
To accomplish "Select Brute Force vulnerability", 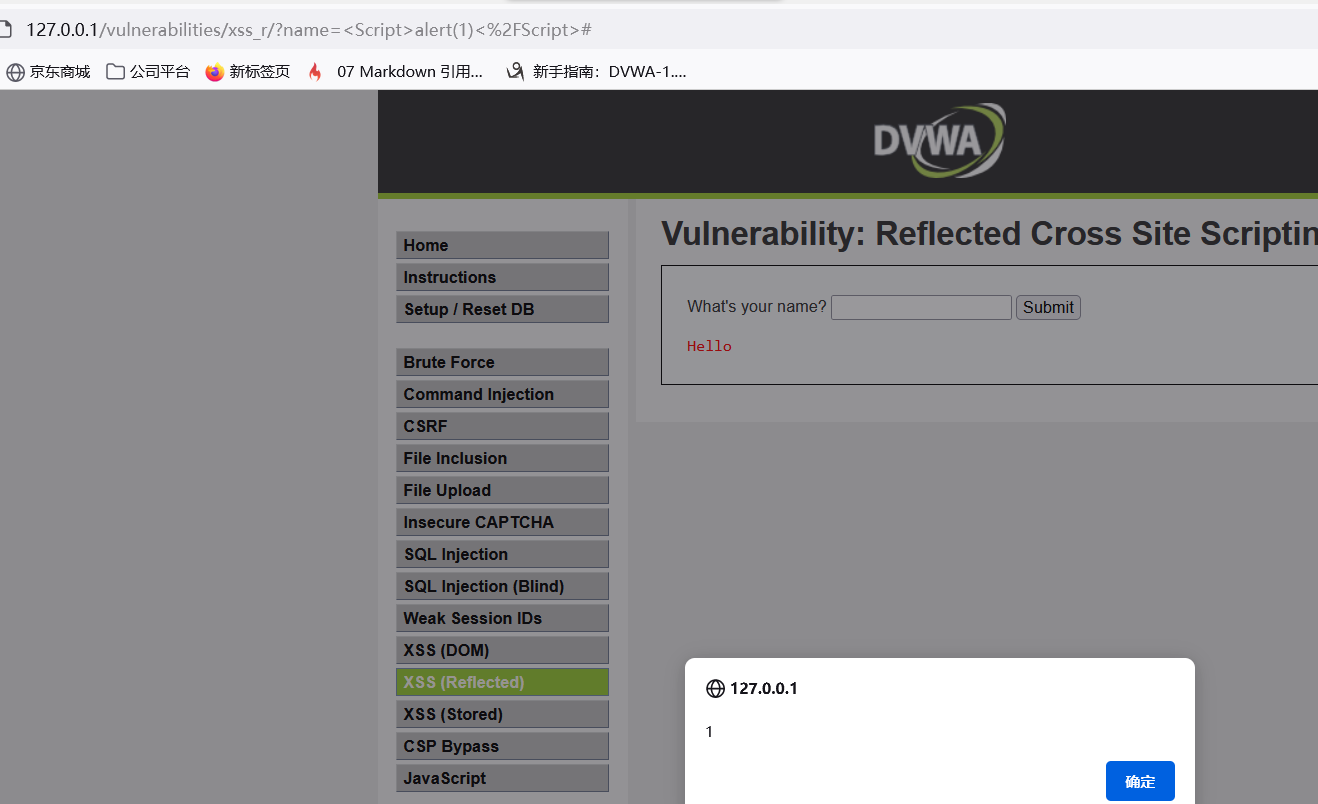I will tap(502, 362).
